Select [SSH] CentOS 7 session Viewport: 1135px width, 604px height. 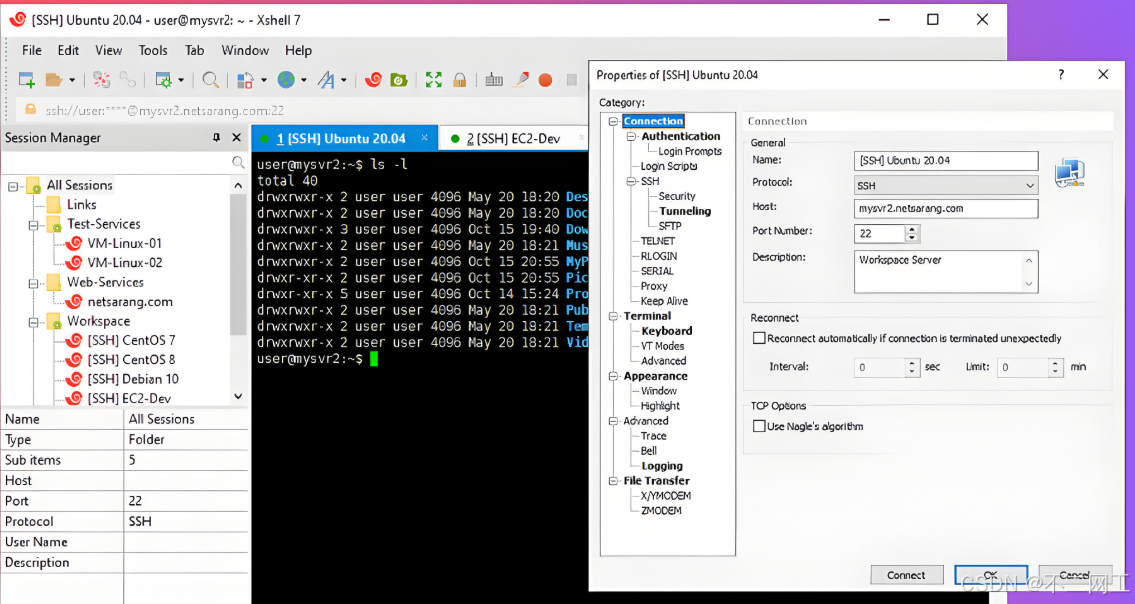click(131, 340)
